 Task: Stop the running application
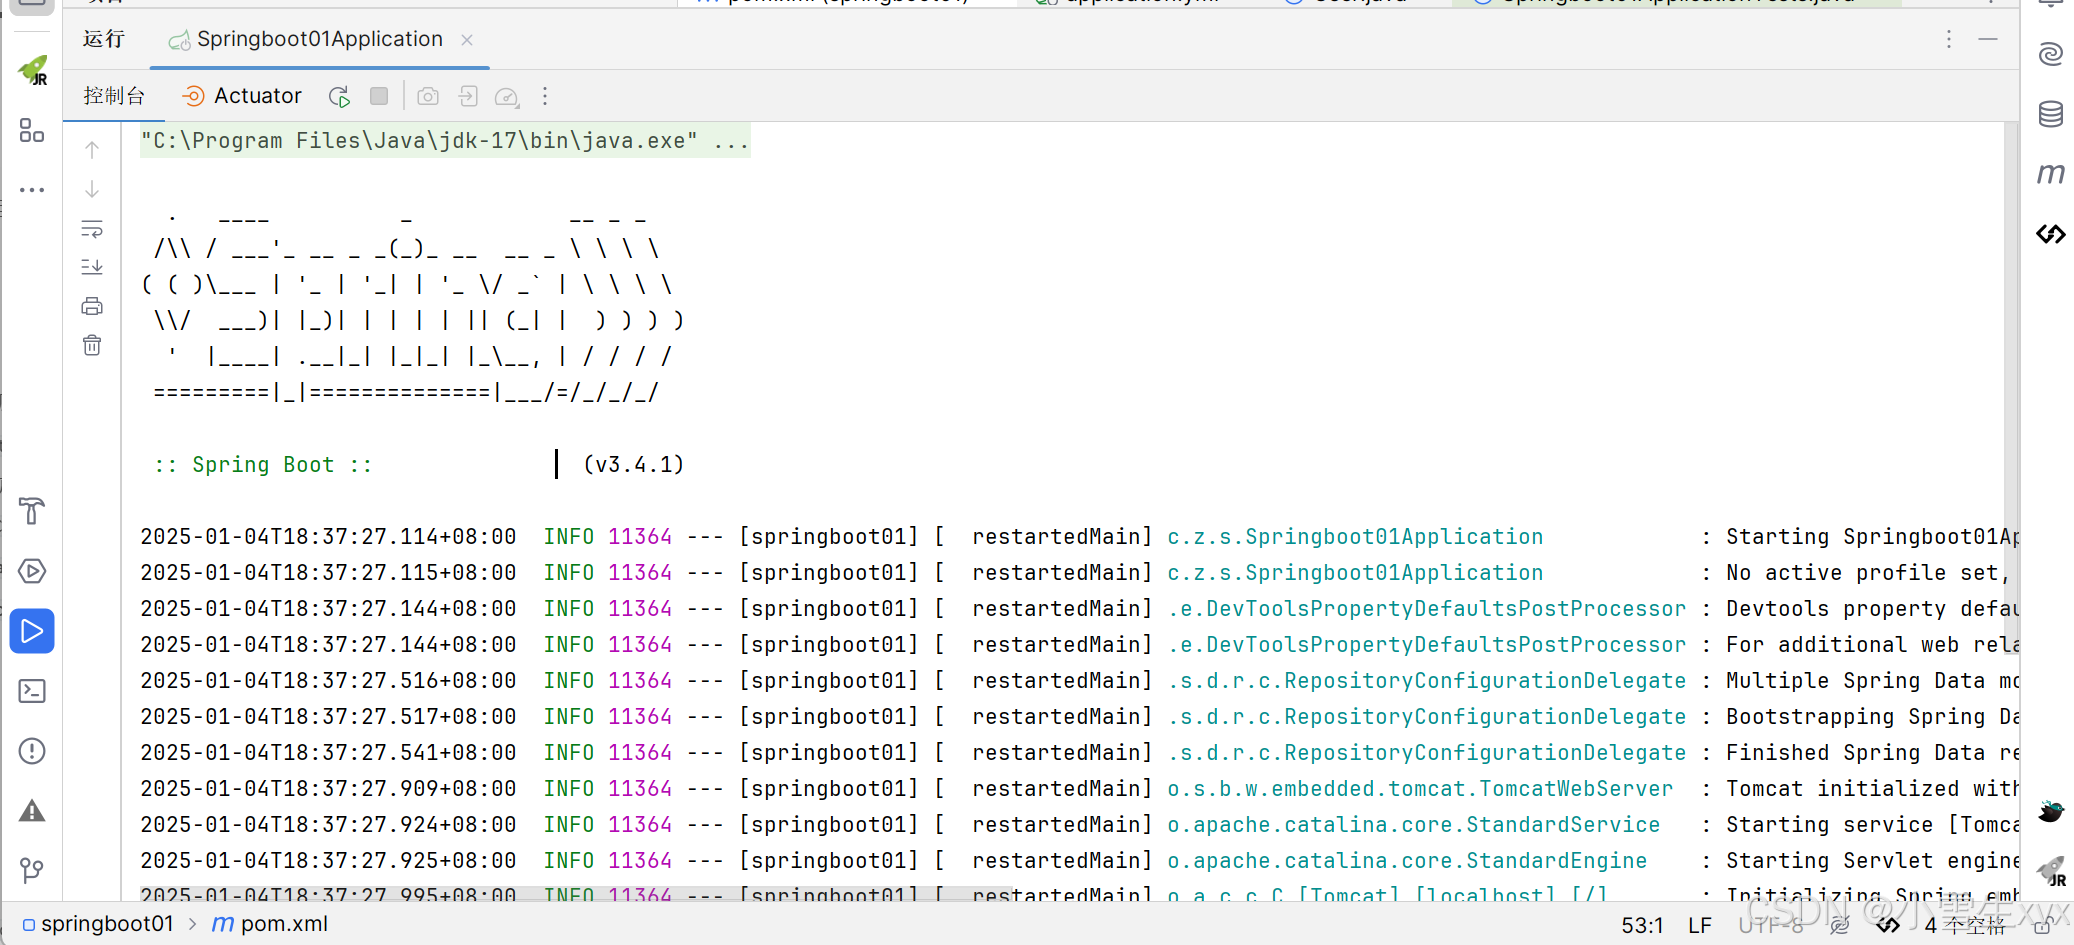point(379,96)
